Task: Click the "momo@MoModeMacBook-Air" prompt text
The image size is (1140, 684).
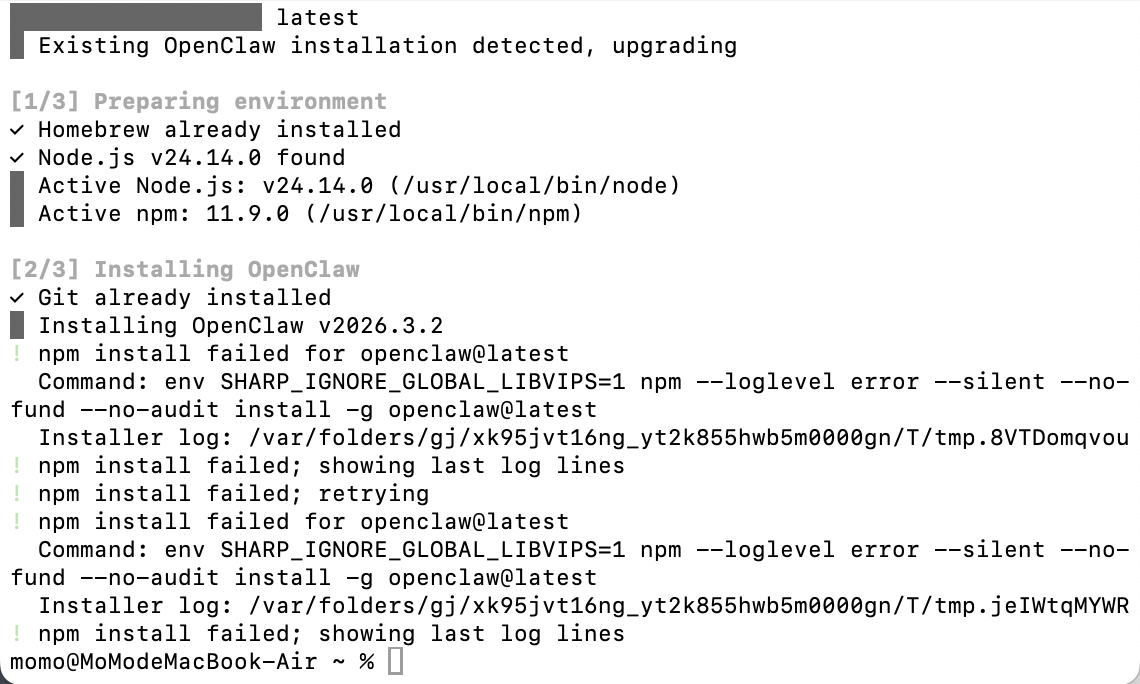Action: (x=164, y=662)
